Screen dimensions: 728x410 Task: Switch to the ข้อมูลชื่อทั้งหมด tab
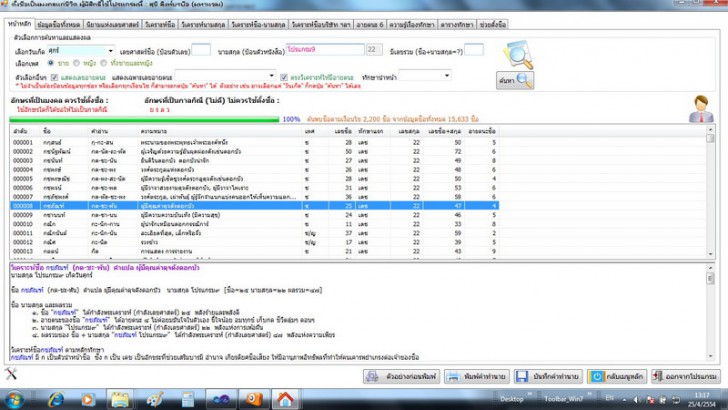click(x=58, y=24)
